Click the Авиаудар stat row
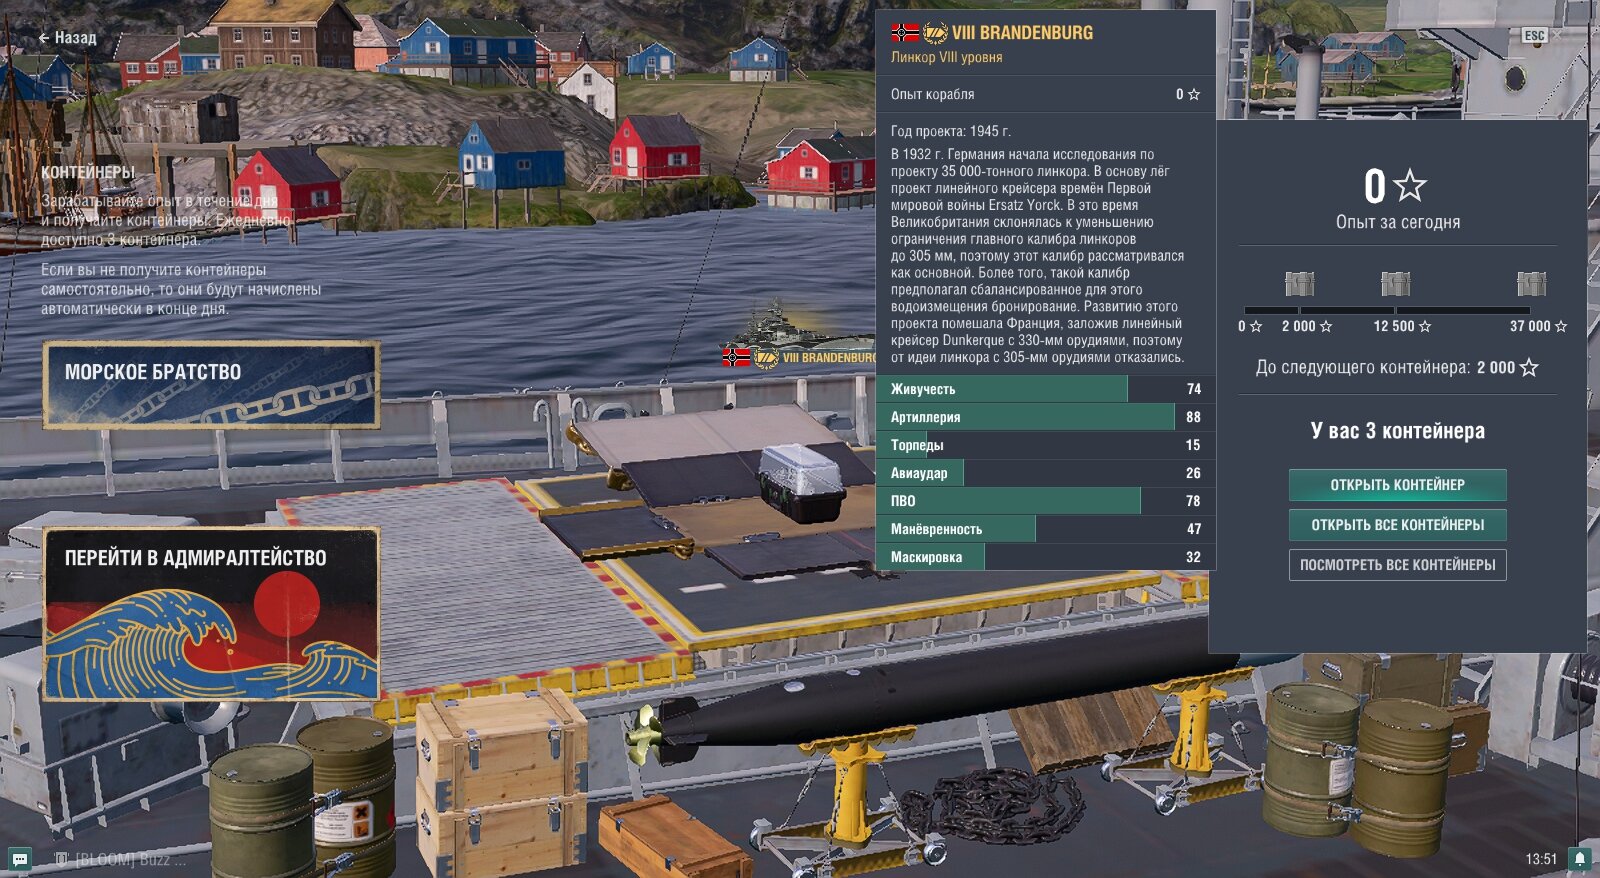 click(1046, 473)
